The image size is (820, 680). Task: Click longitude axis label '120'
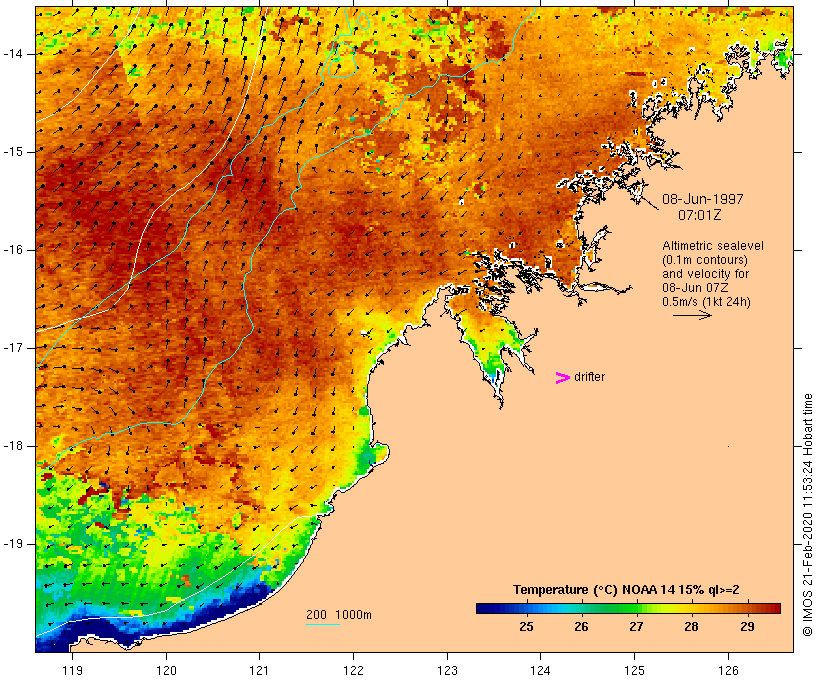coord(166,670)
